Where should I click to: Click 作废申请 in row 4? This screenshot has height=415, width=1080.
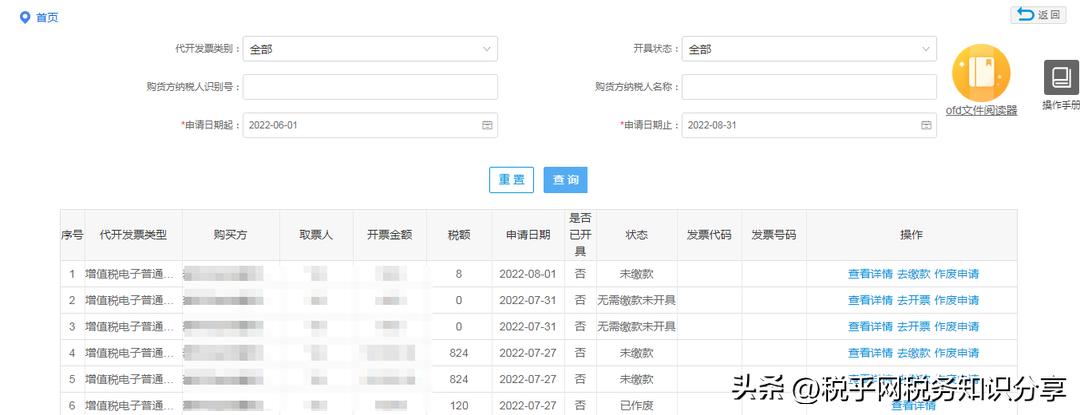[956, 353]
